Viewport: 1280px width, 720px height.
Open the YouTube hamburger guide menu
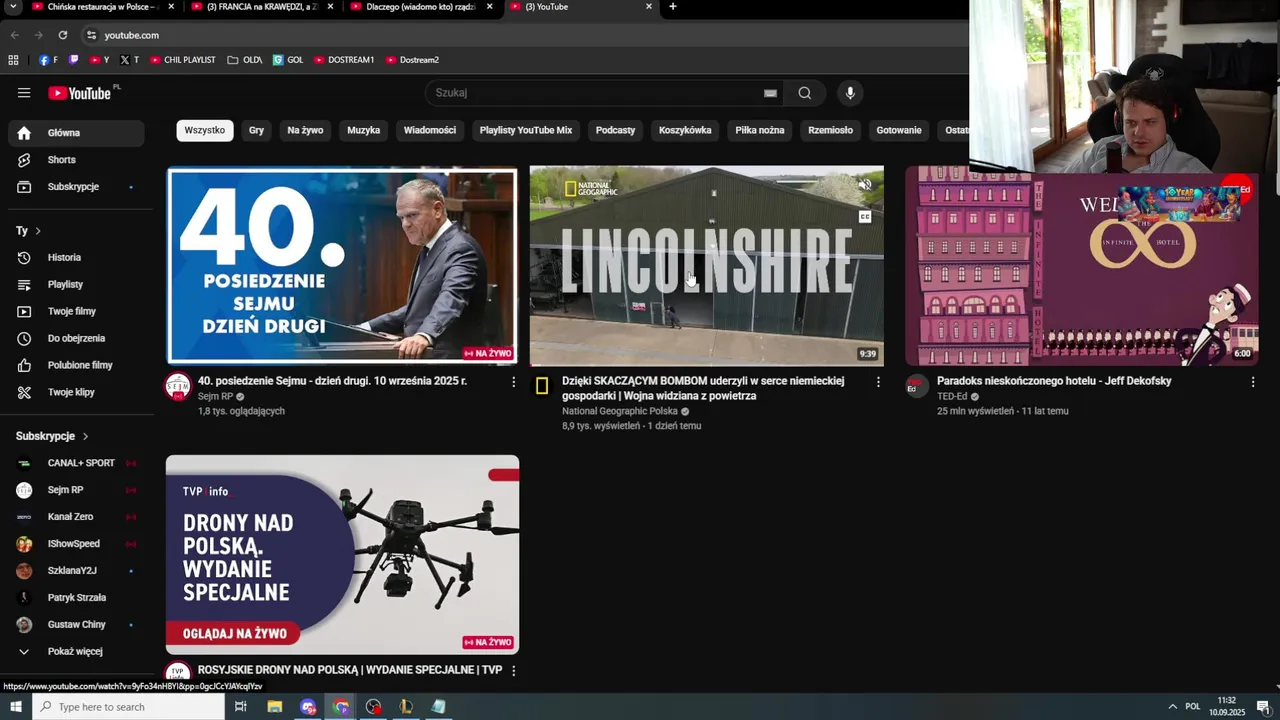[x=24, y=93]
